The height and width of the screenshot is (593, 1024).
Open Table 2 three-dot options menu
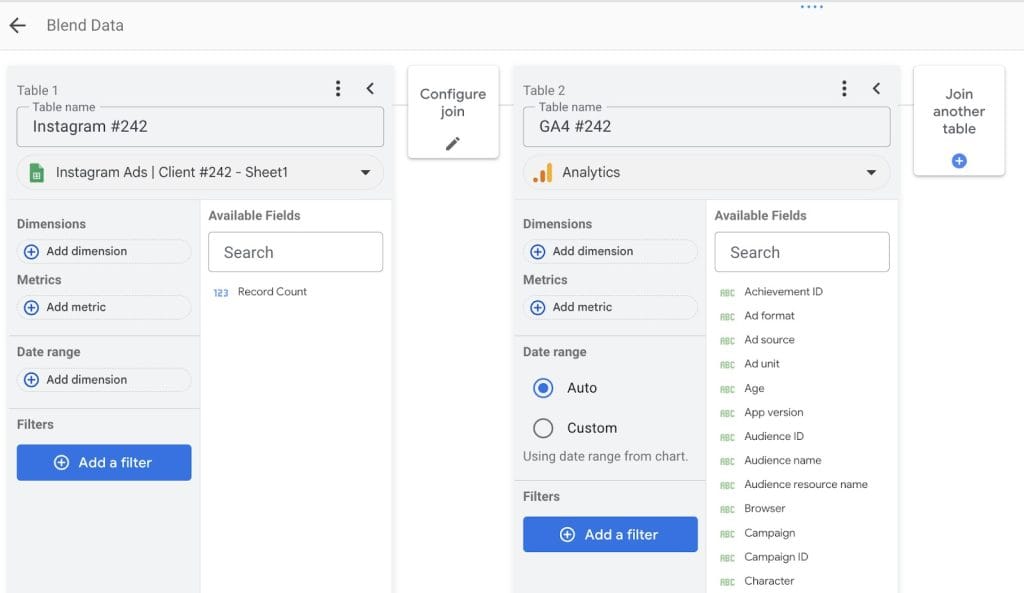coord(844,89)
